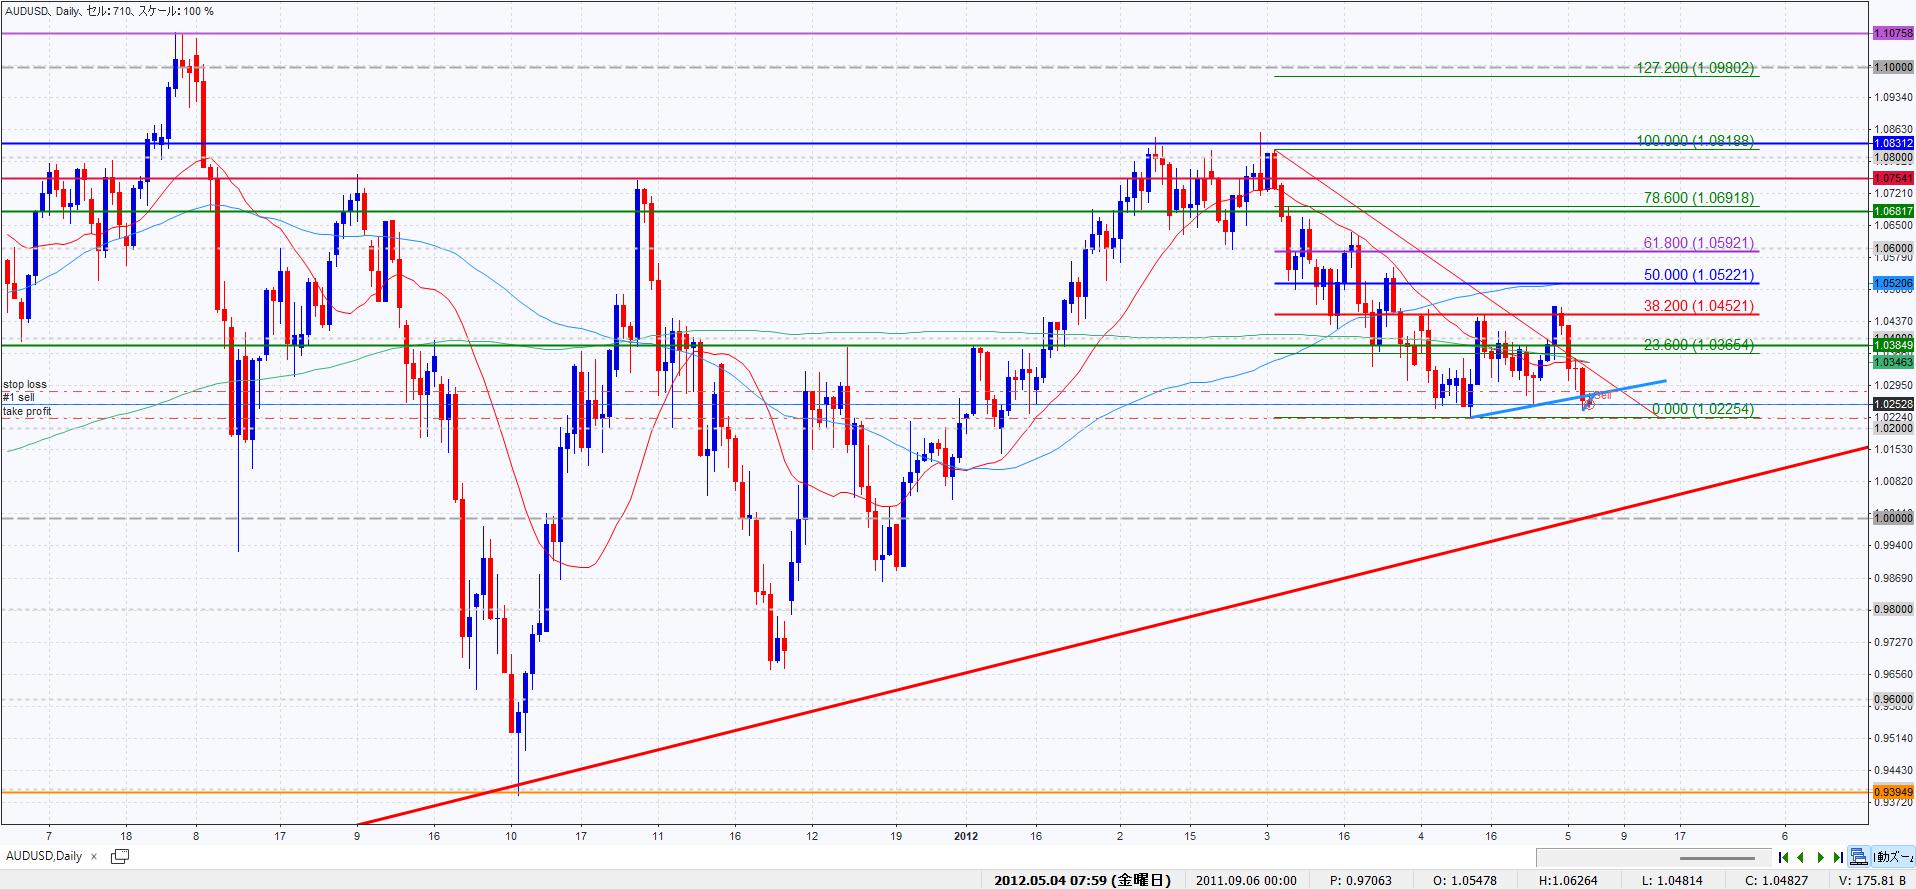This screenshot has height=889, width=1916.
Task: Click the current price 1.02528 tag
Action: pyautogui.click(x=1892, y=404)
